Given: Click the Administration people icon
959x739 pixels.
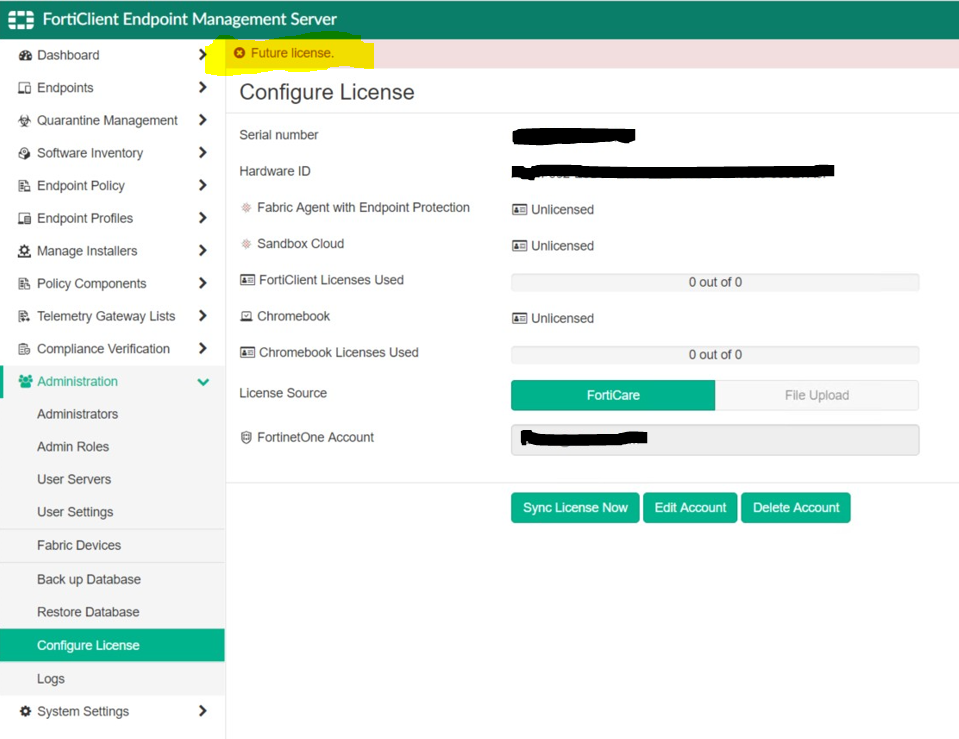Looking at the screenshot, I should [x=25, y=381].
